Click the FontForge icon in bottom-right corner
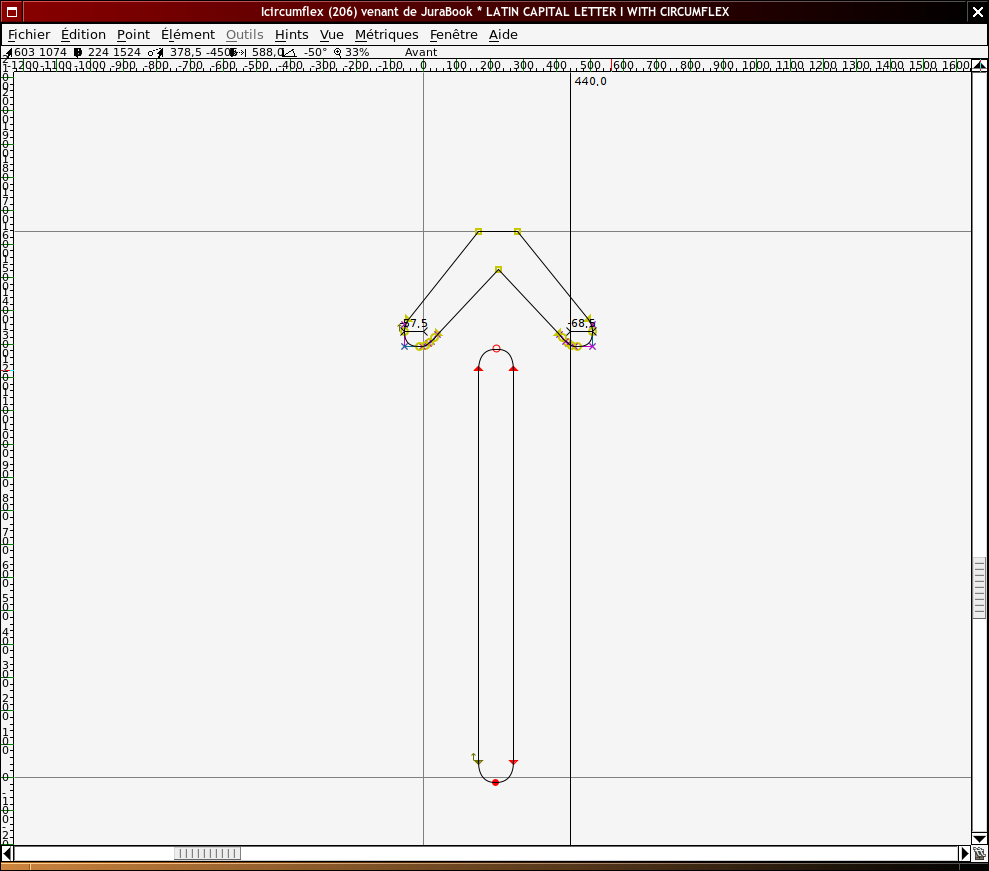 coord(980,853)
